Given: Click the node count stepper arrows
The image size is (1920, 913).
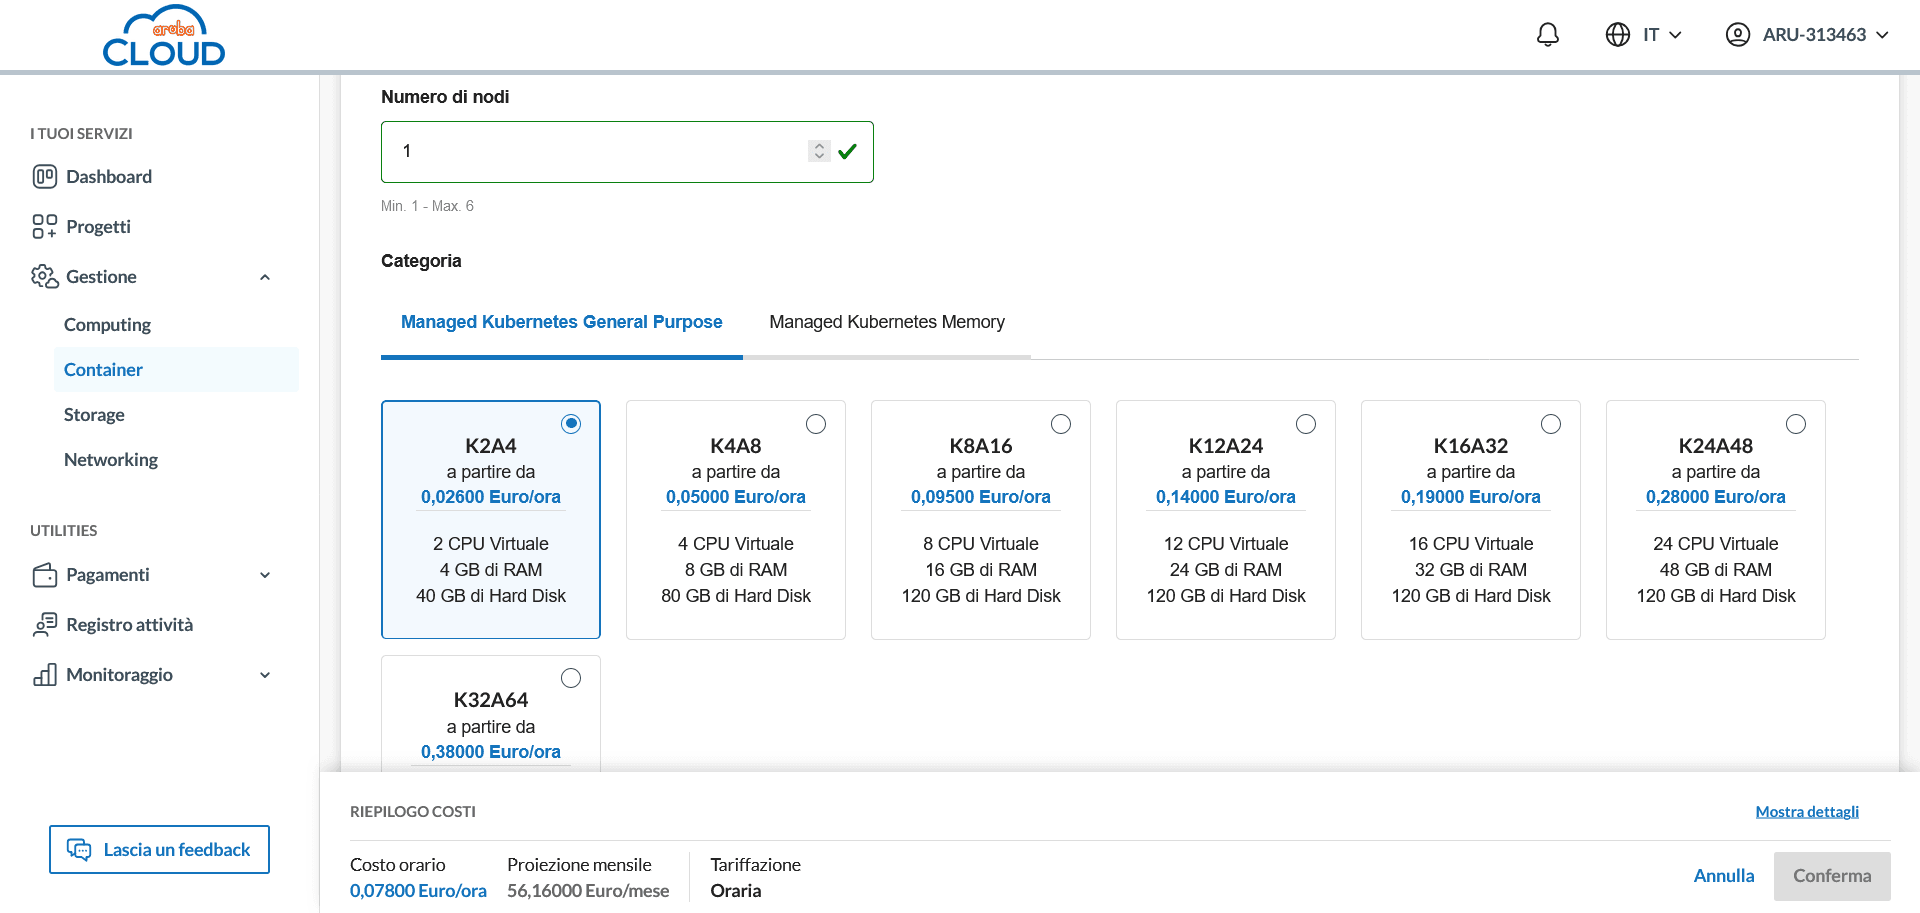Looking at the screenshot, I should coord(819,151).
